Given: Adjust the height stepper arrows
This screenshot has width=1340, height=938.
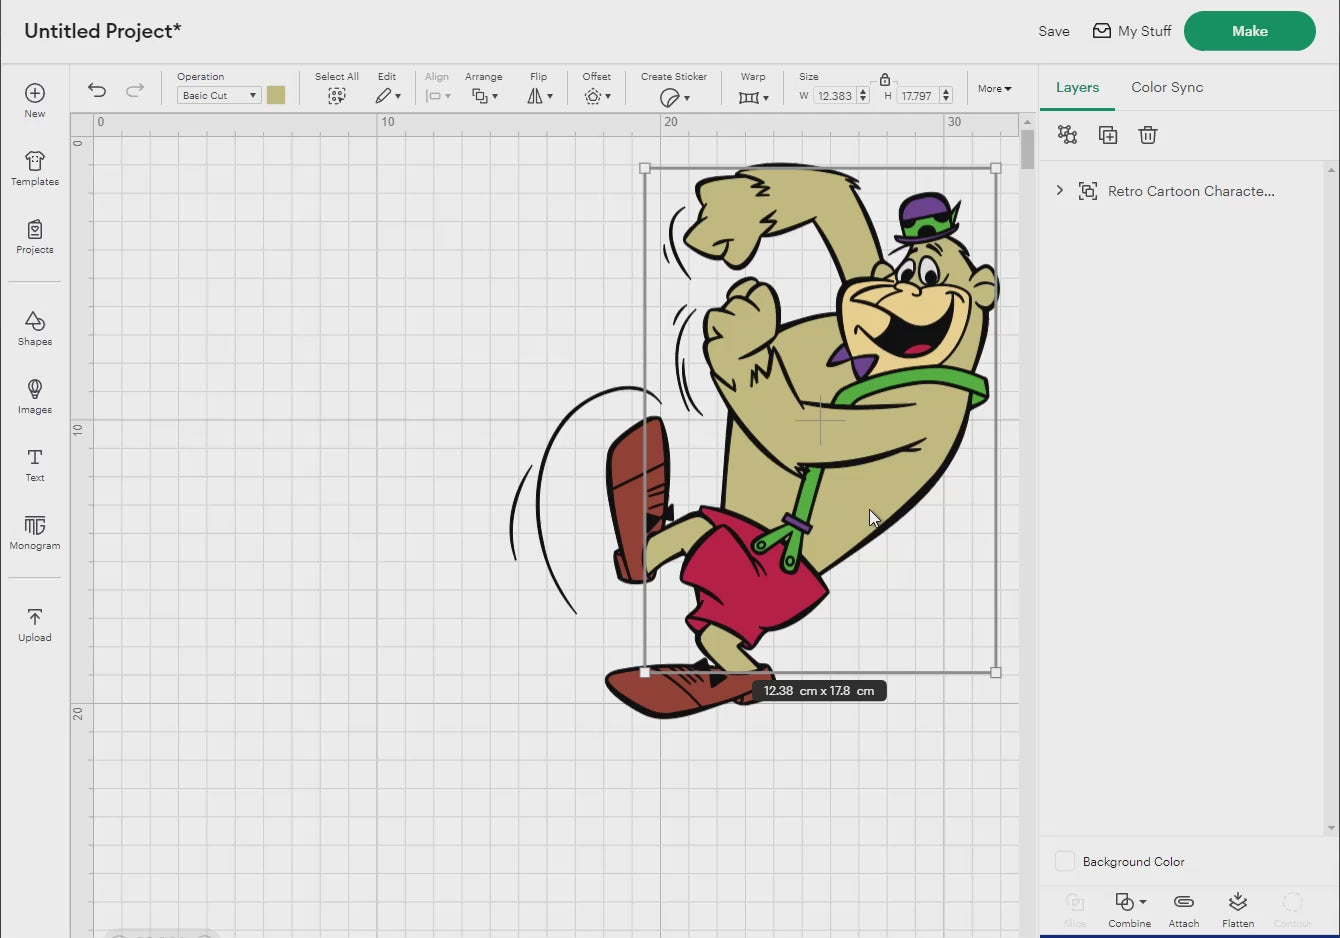Looking at the screenshot, I should coord(946,96).
